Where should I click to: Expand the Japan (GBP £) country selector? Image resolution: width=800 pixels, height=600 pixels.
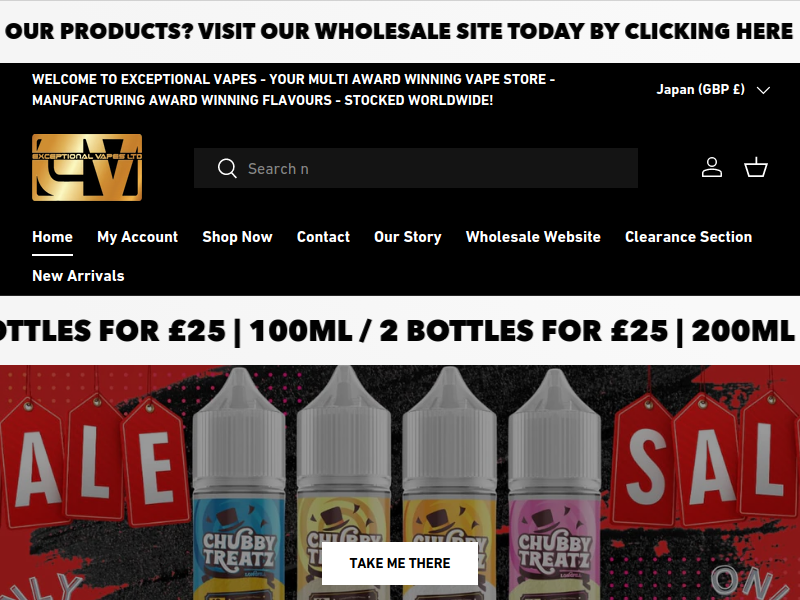(x=713, y=90)
